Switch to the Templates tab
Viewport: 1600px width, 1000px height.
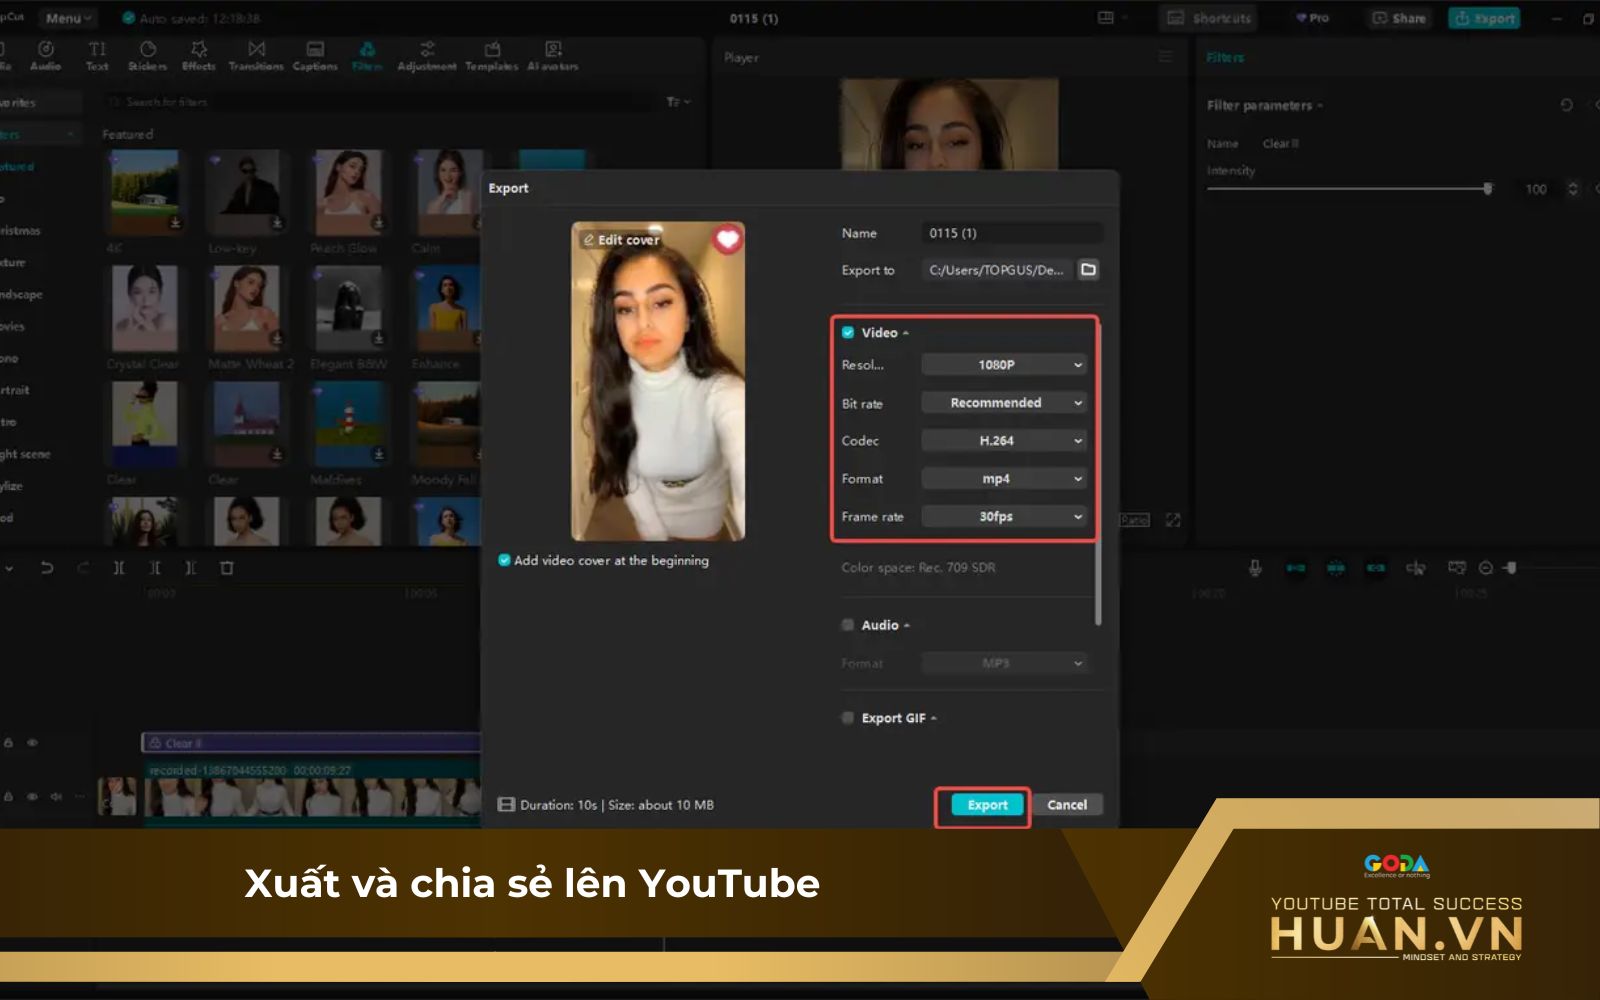point(490,55)
